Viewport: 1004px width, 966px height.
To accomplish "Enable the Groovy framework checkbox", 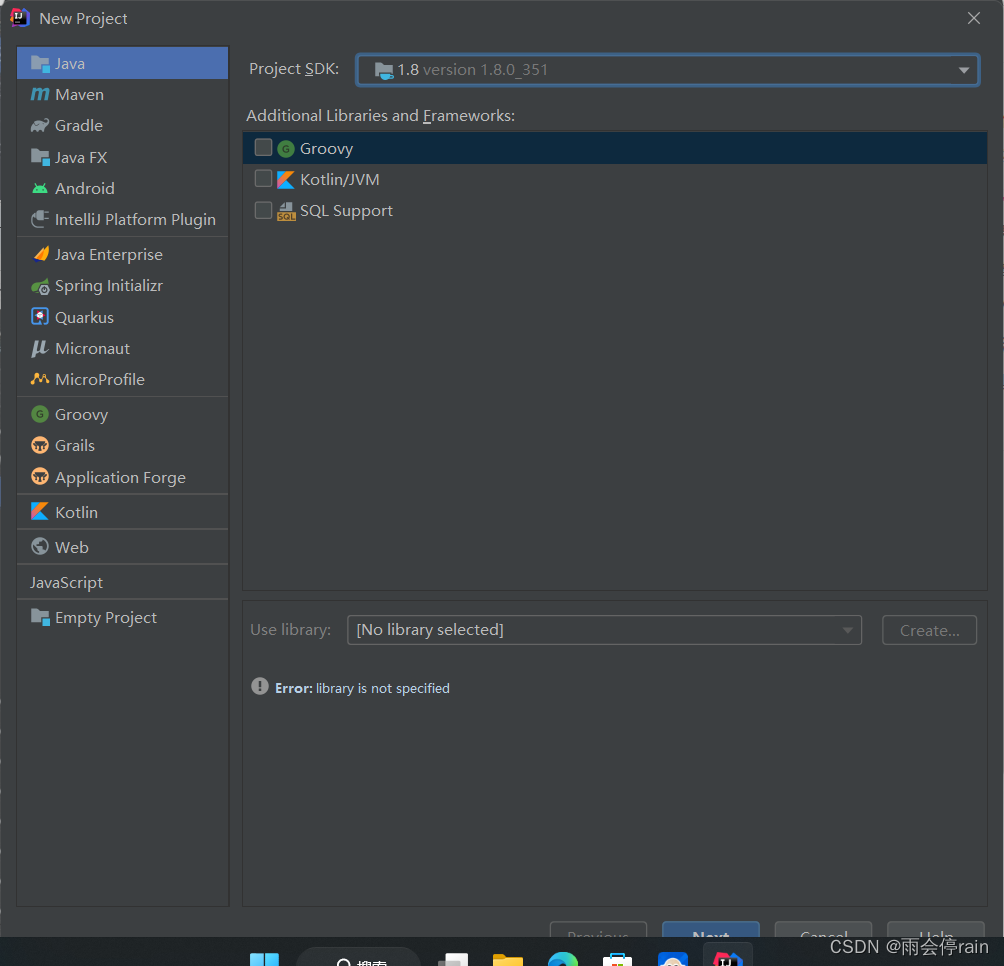I will pyautogui.click(x=263, y=148).
